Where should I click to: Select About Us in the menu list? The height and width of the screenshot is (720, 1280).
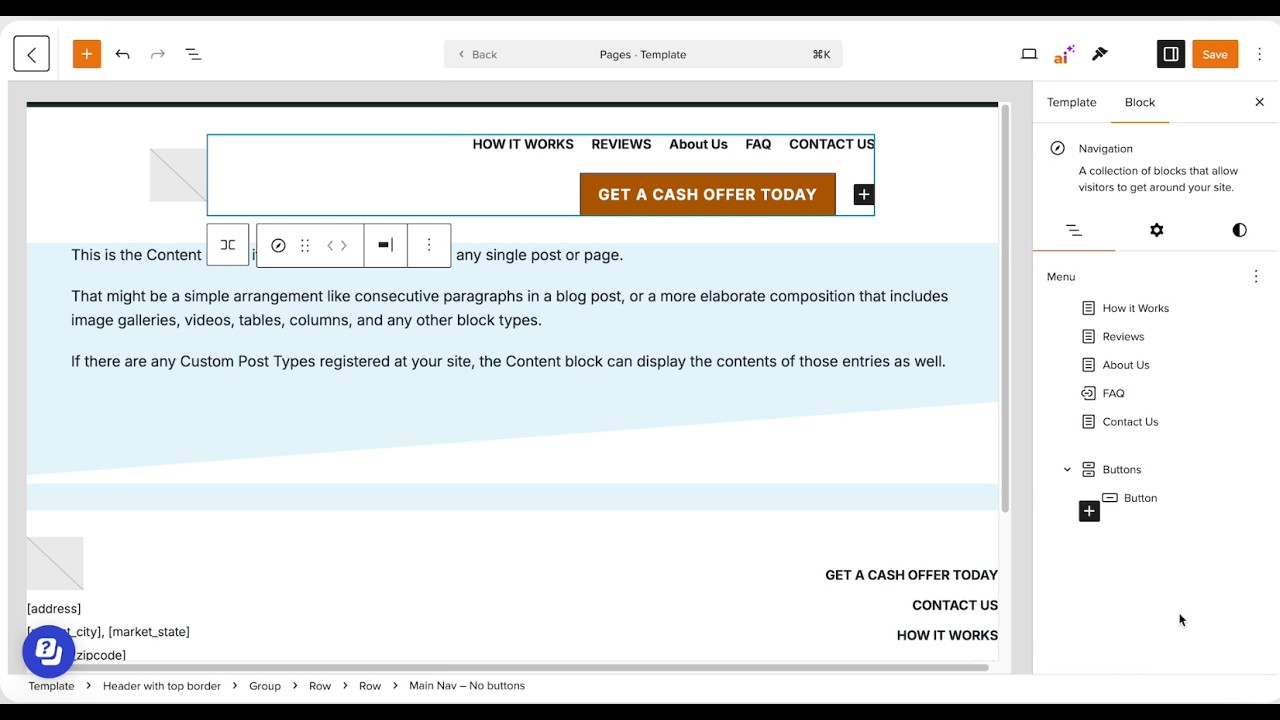1126,365
